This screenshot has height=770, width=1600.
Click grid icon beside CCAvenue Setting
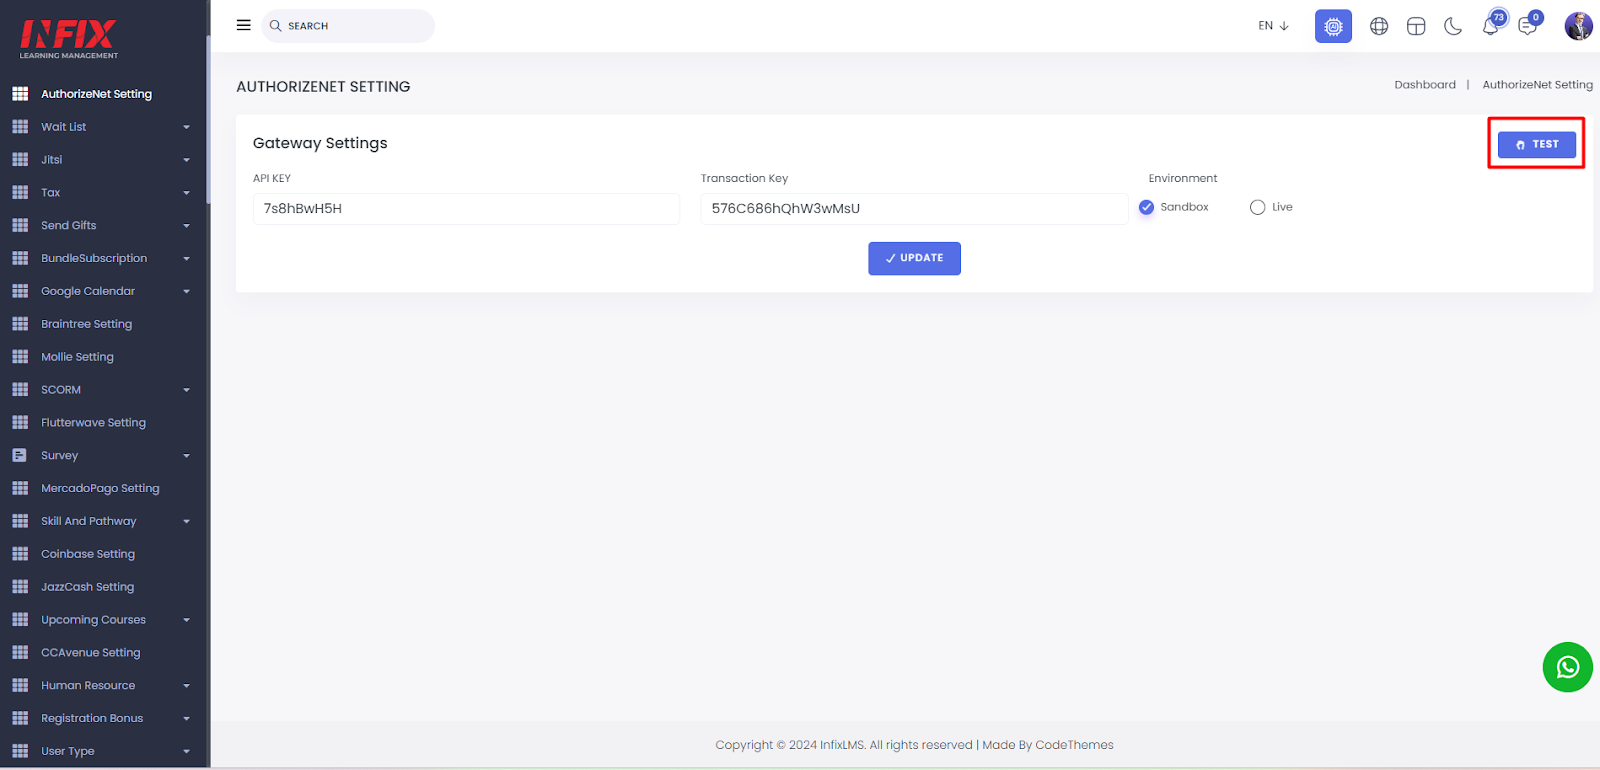[20, 653]
